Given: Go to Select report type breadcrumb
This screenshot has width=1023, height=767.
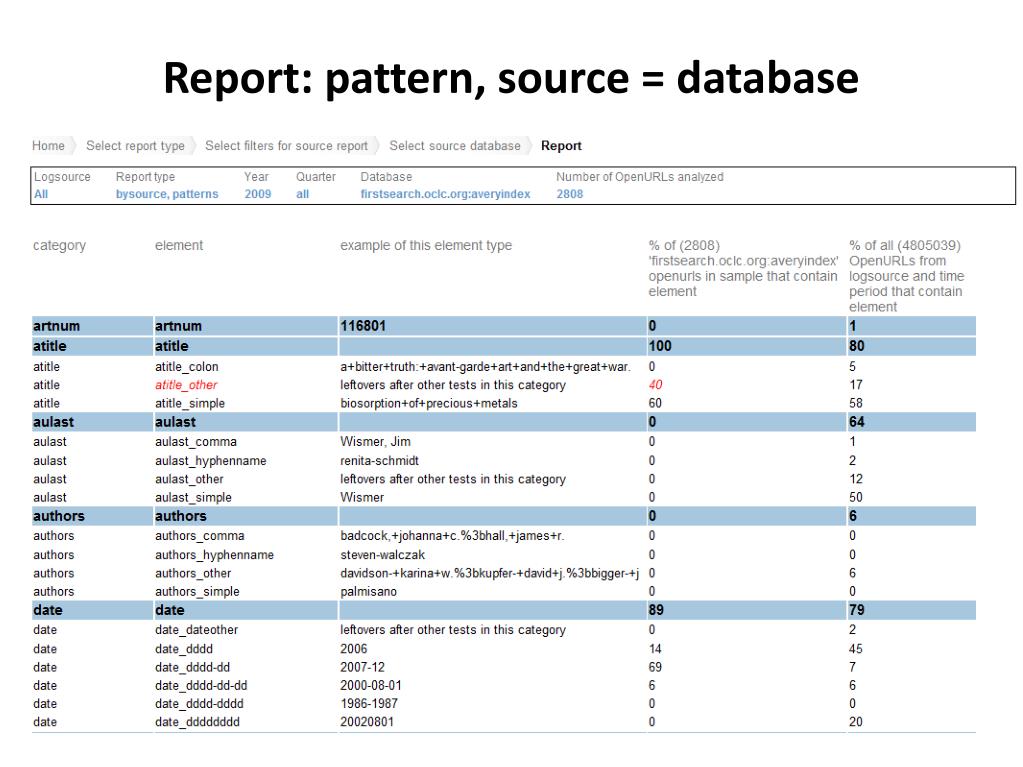Looking at the screenshot, I should click(135, 146).
